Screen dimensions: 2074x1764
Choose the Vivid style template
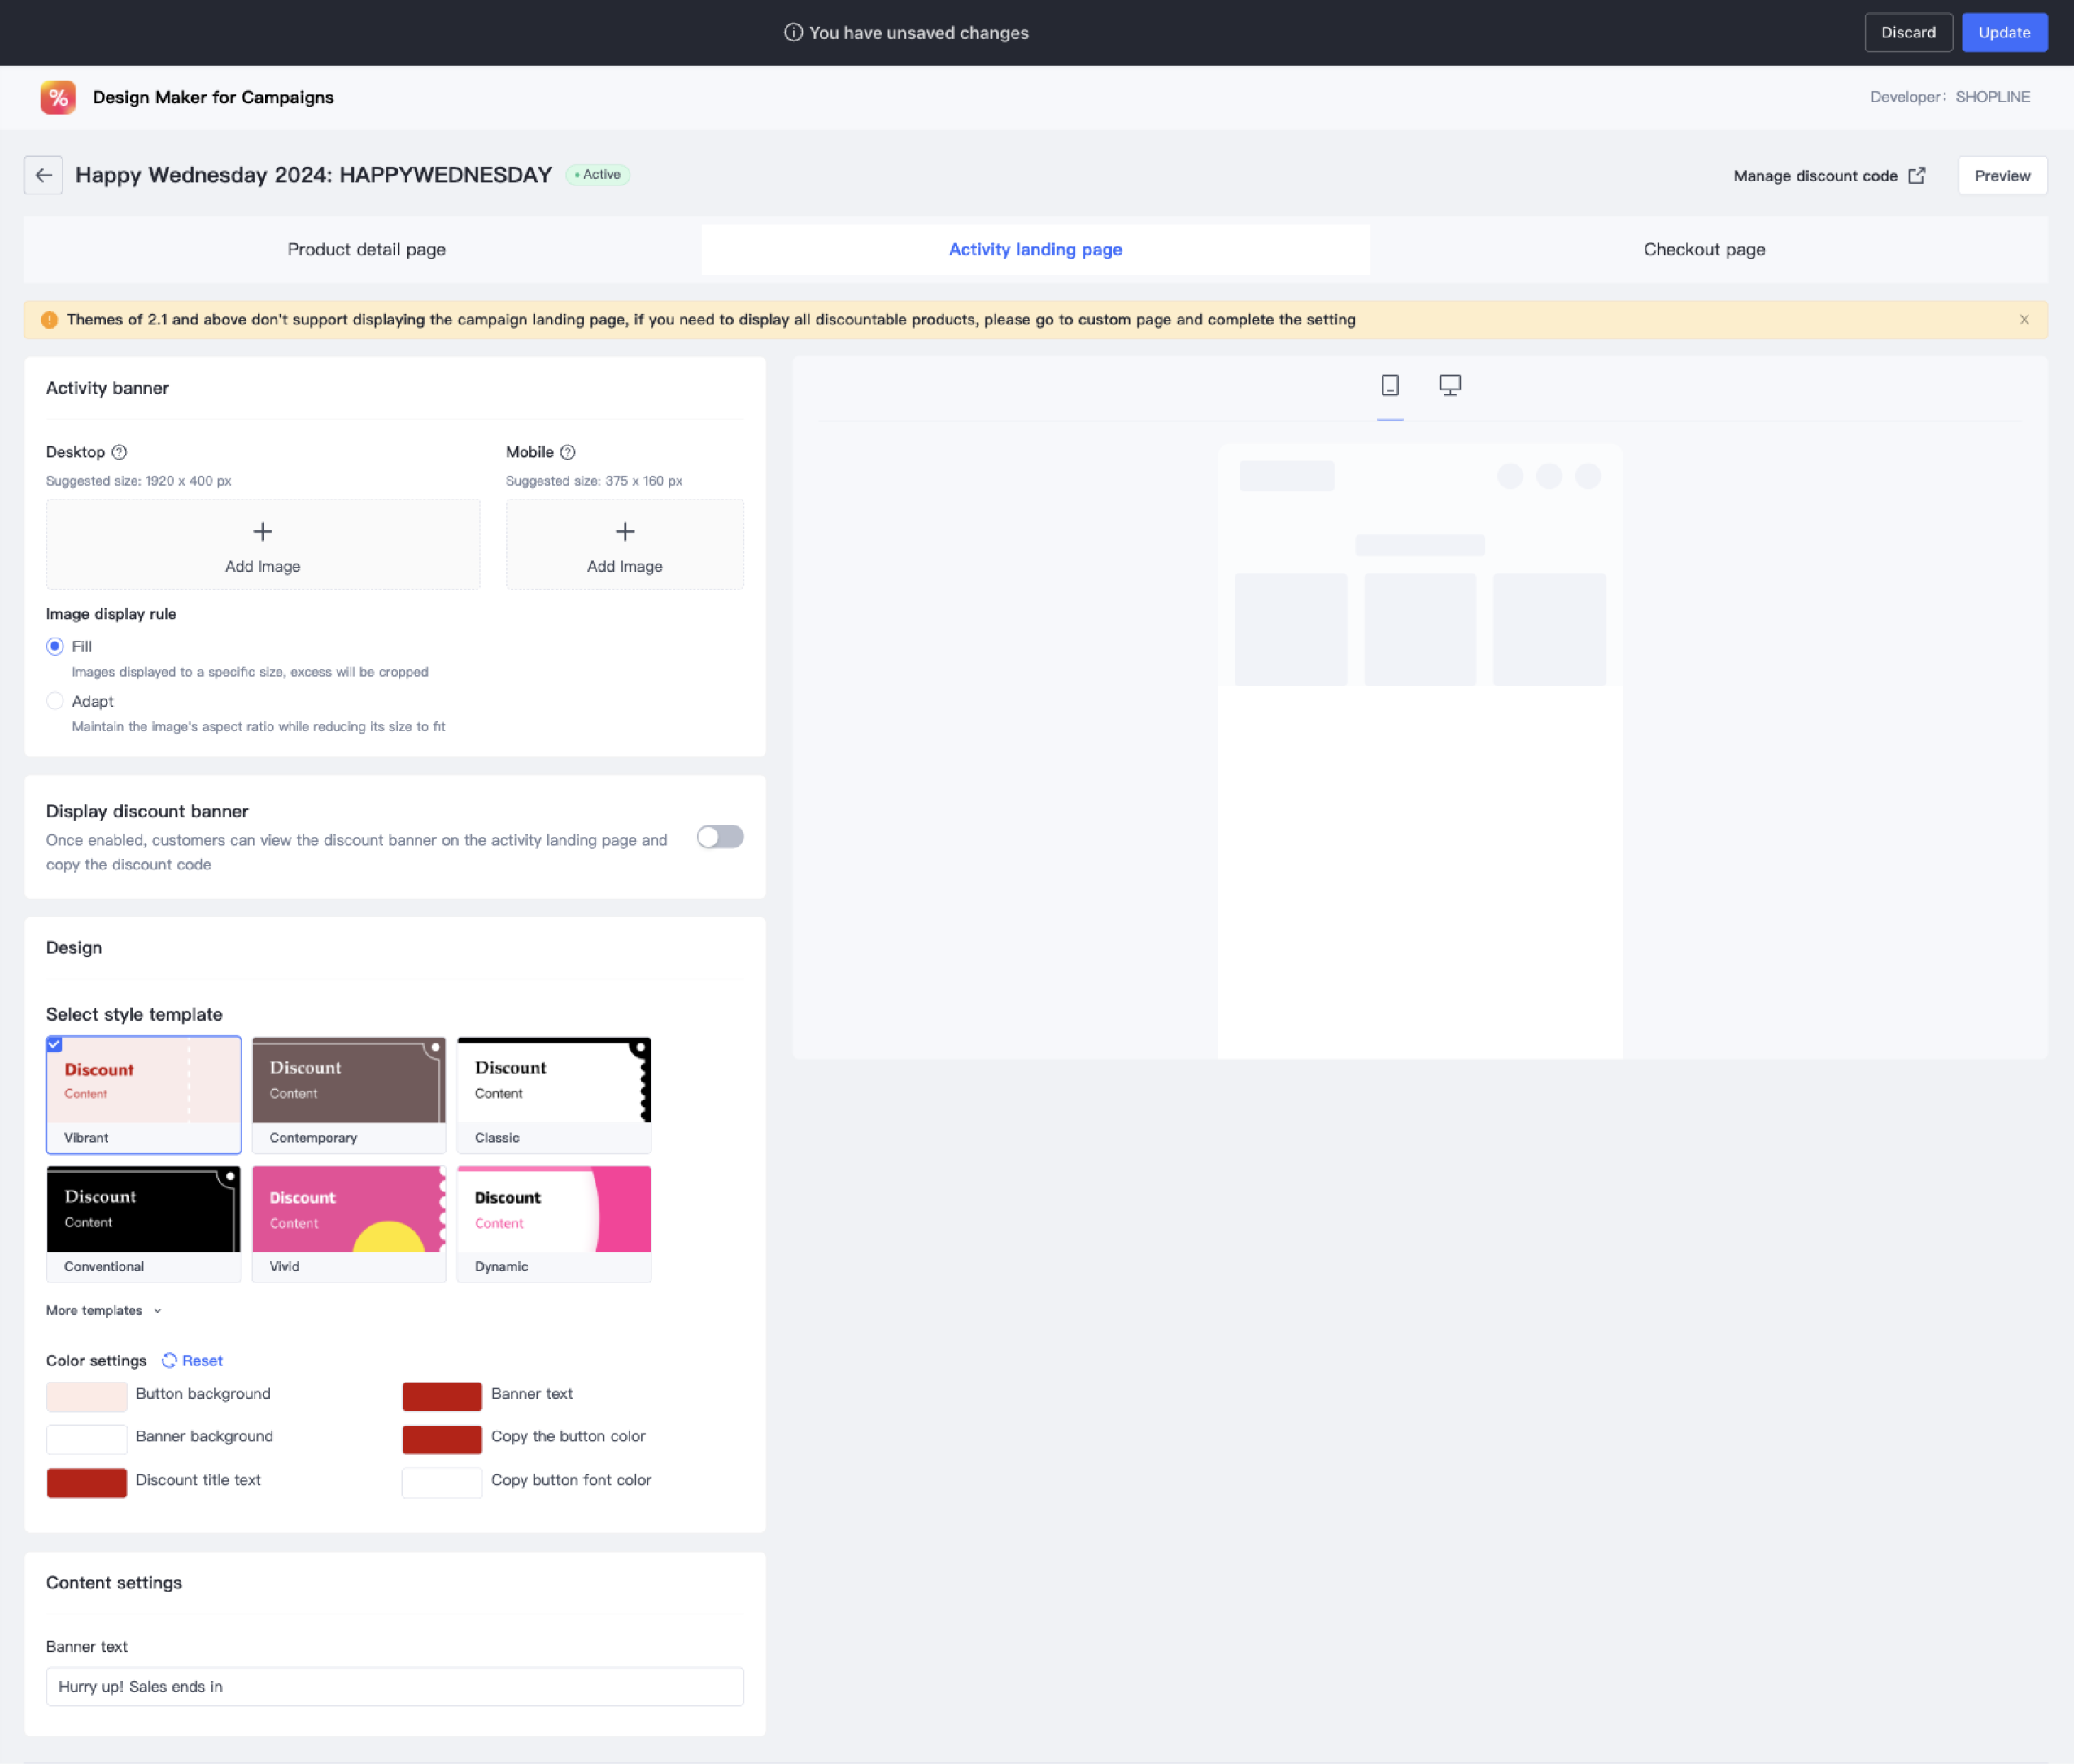[348, 1222]
